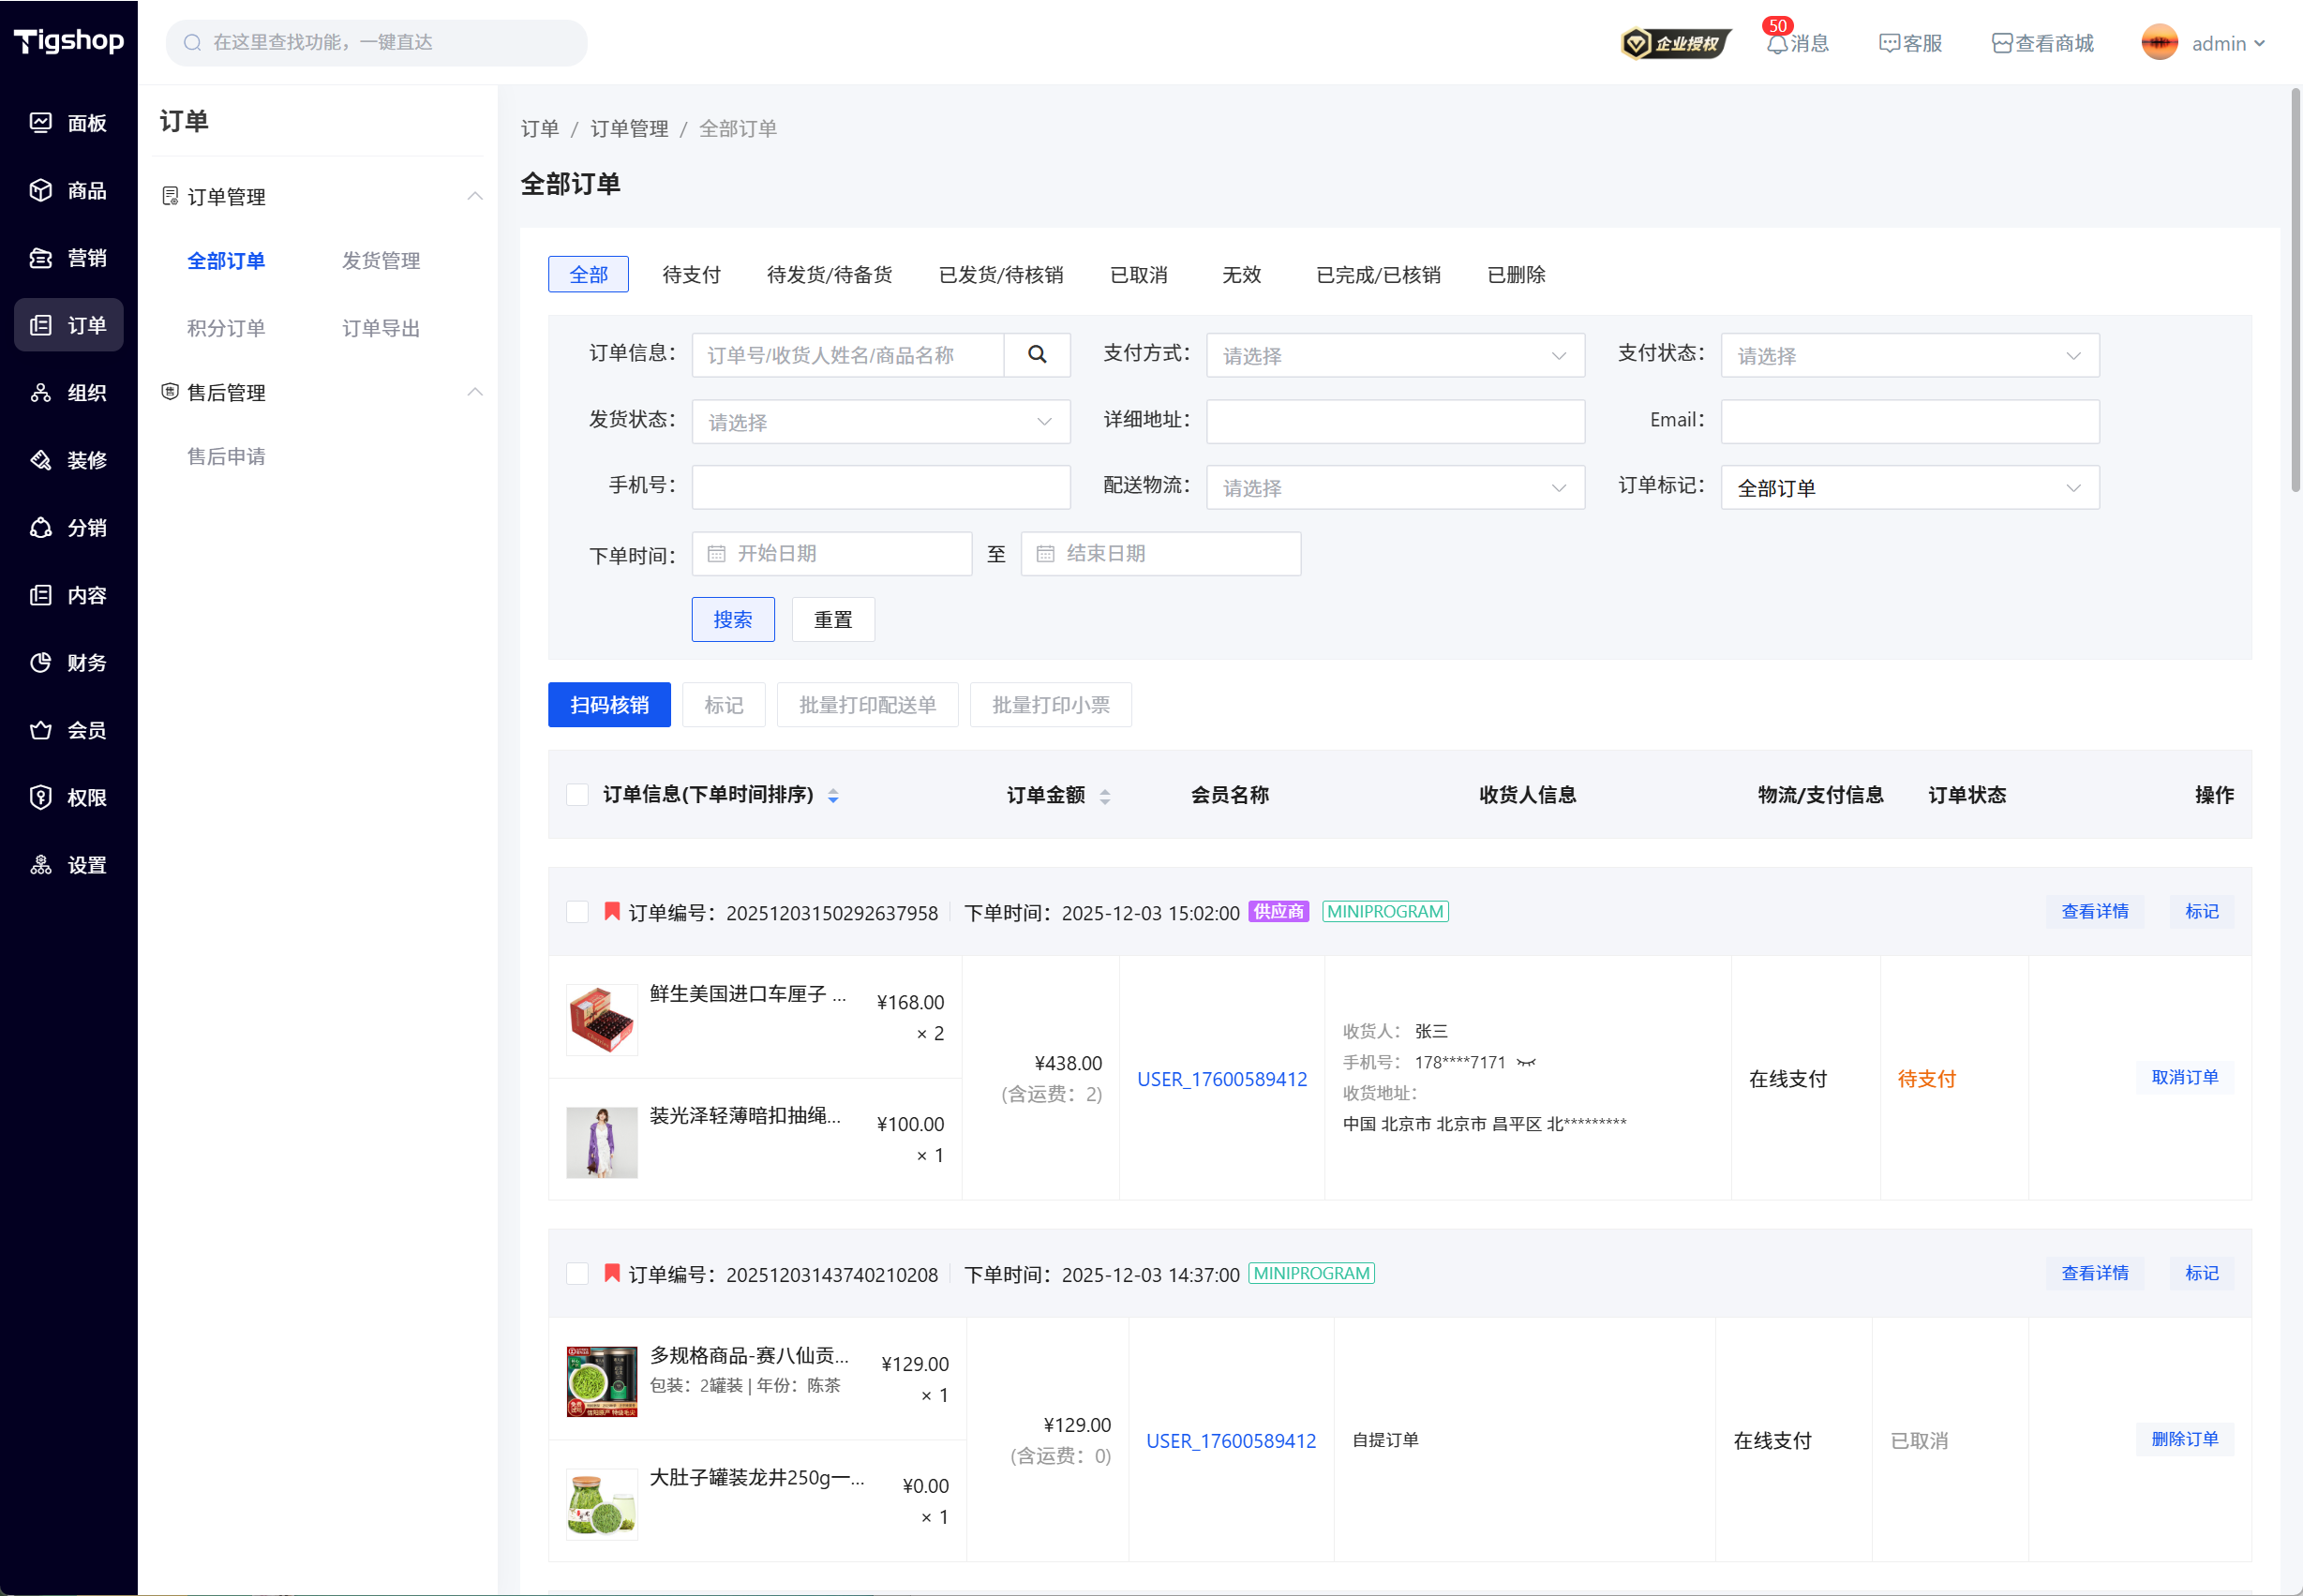Open the 财务 pie chart sidebar icon
Screen dimensions: 2303x1596
[x=41, y=662]
